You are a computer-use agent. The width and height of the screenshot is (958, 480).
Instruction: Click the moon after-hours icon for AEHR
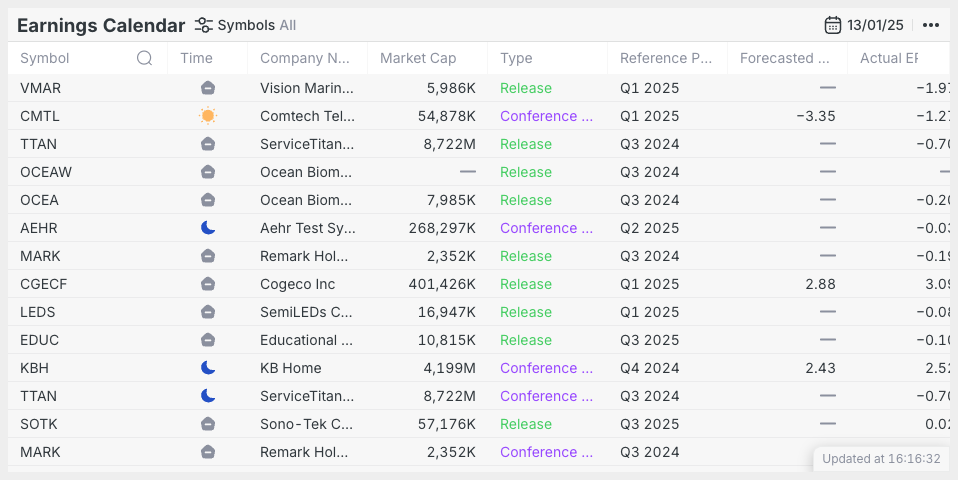click(208, 228)
